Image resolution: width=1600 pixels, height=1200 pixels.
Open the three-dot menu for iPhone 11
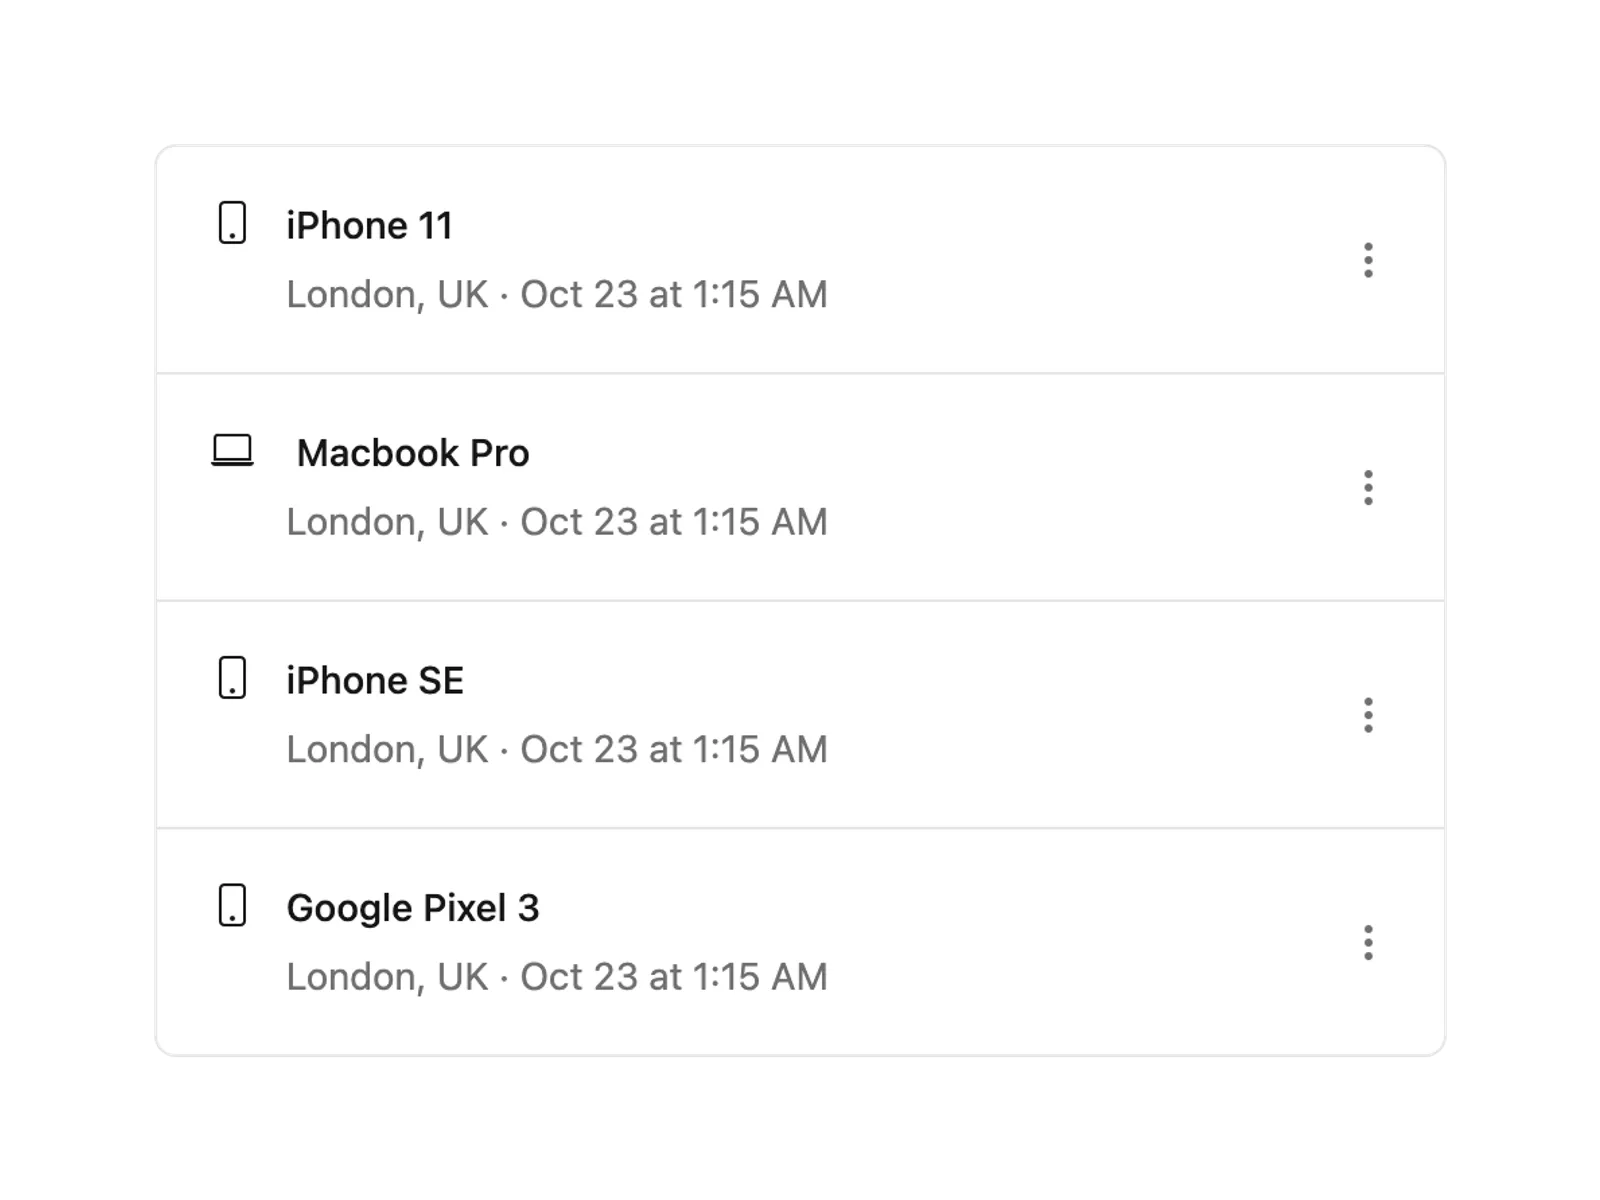point(1368,260)
